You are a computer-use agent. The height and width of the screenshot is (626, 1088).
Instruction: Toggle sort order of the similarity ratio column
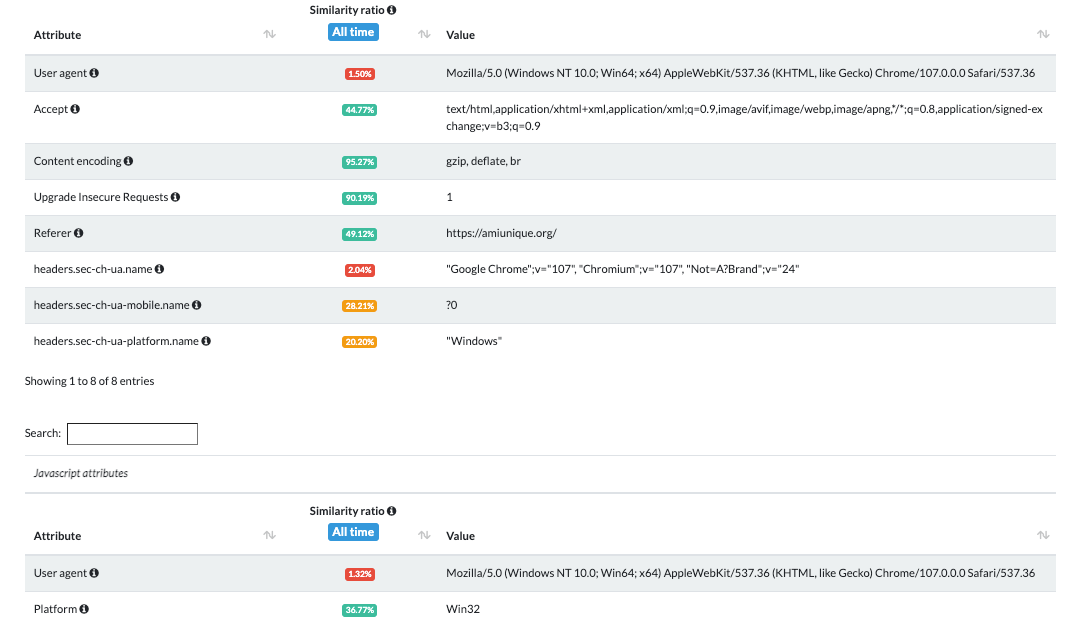click(424, 33)
